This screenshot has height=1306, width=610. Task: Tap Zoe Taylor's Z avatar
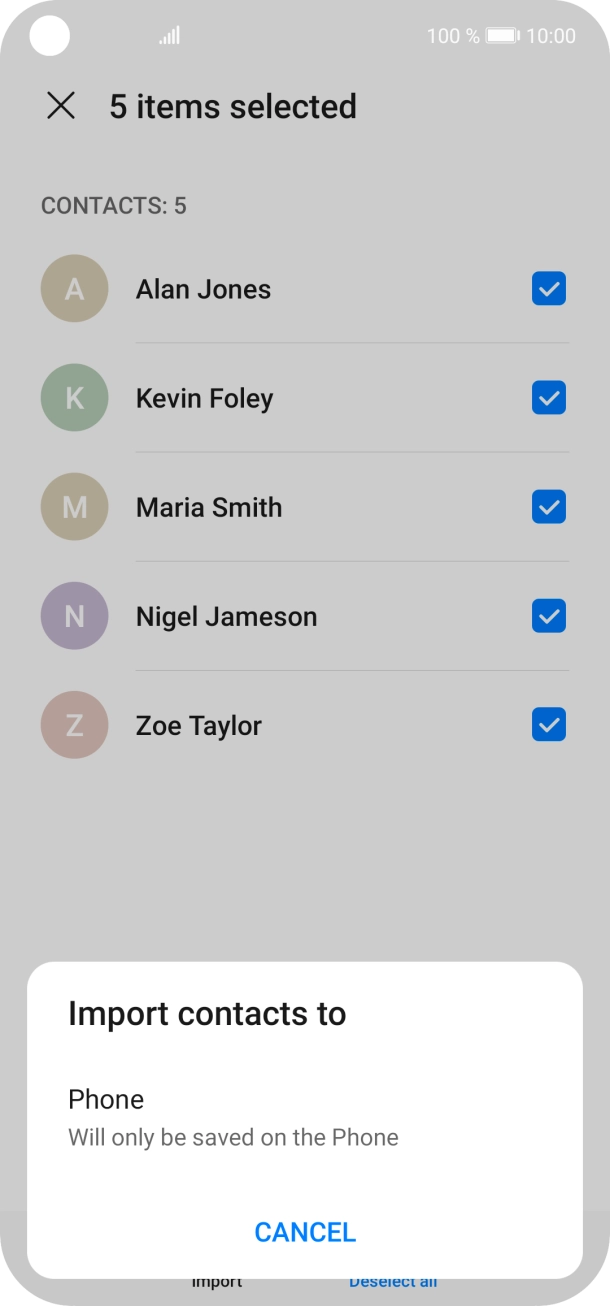pyautogui.click(x=74, y=725)
